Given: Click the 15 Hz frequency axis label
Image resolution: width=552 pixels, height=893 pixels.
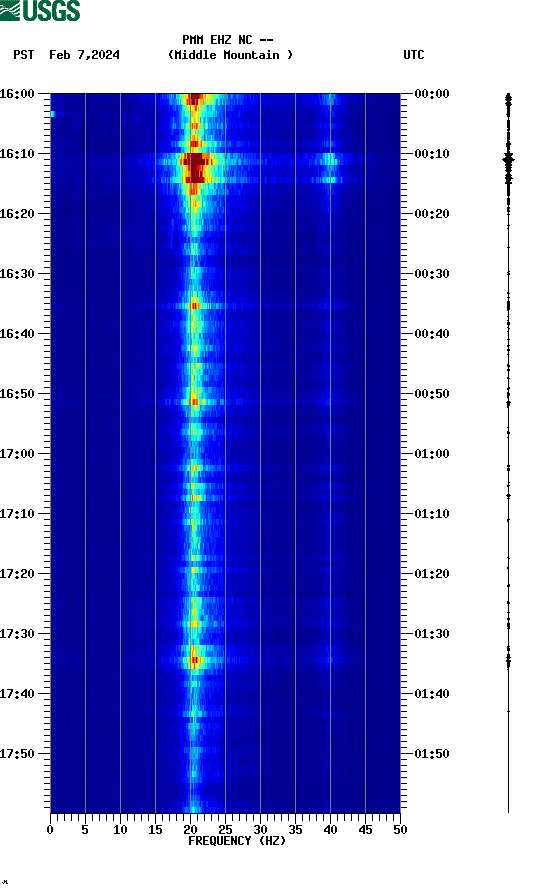Looking at the screenshot, I should pos(155,830).
